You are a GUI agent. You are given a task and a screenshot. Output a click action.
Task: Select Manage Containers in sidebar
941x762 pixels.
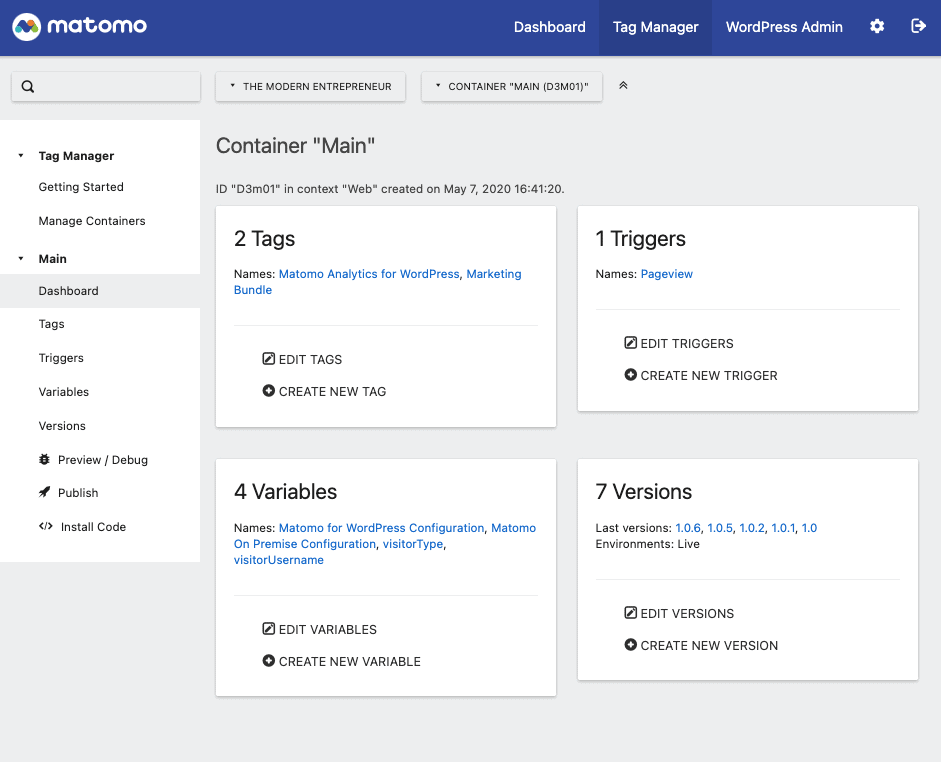(92, 221)
